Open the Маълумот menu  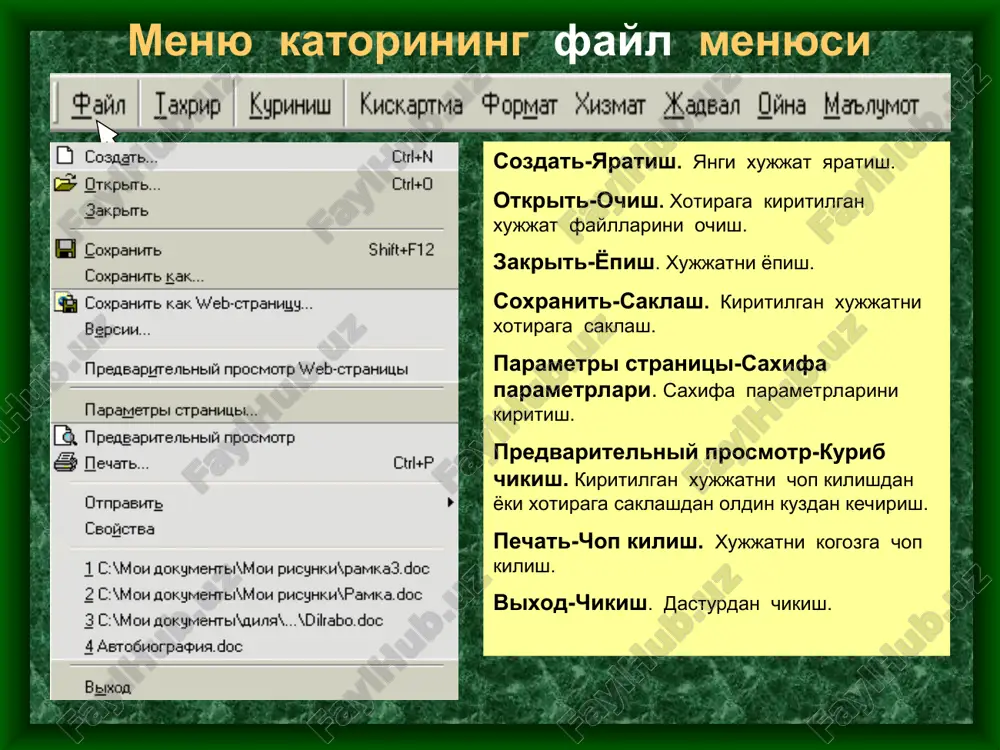[871, 105]
